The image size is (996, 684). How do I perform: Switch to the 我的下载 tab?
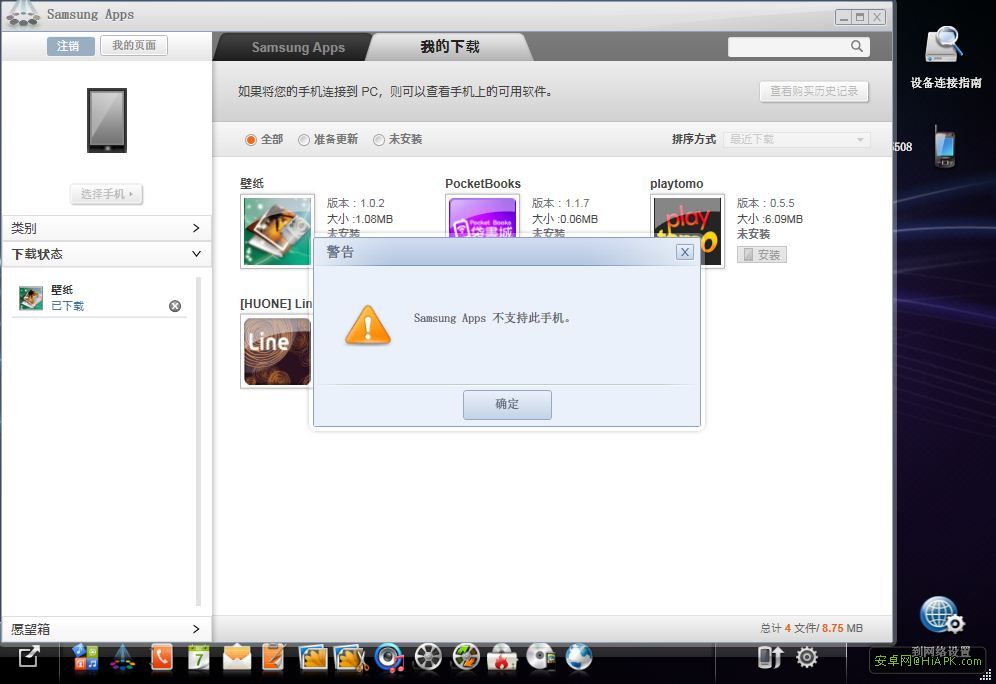(450, 46)
